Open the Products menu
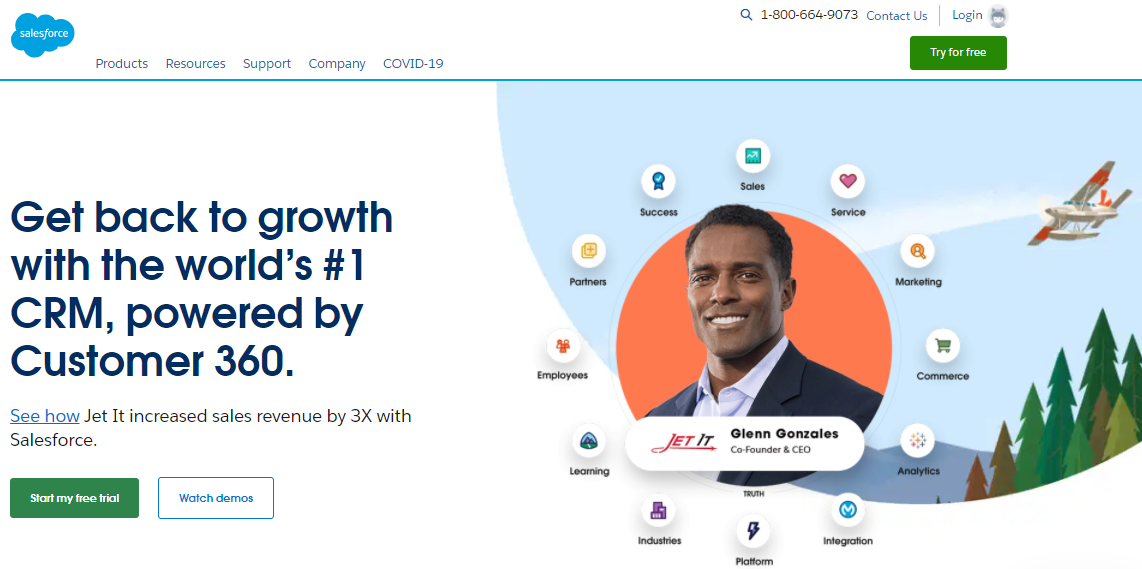This screenshot has width=1142, height=569. coord(122,63)
